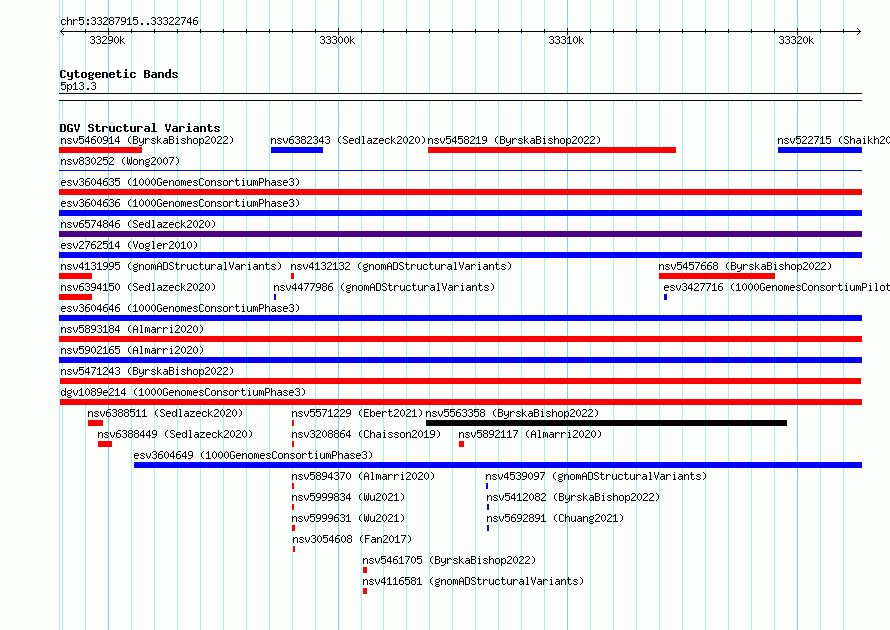890x630 pixels.
Task: Open nsv830252 (Wong2007) variant label
Action: pos(120,161)
